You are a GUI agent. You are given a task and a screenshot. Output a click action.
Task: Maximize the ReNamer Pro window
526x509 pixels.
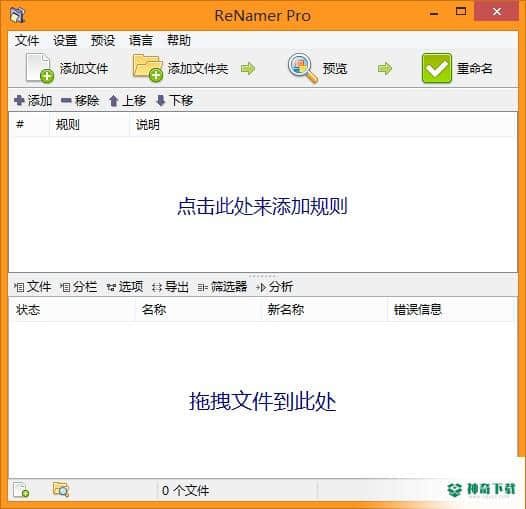tap(461, 12)
